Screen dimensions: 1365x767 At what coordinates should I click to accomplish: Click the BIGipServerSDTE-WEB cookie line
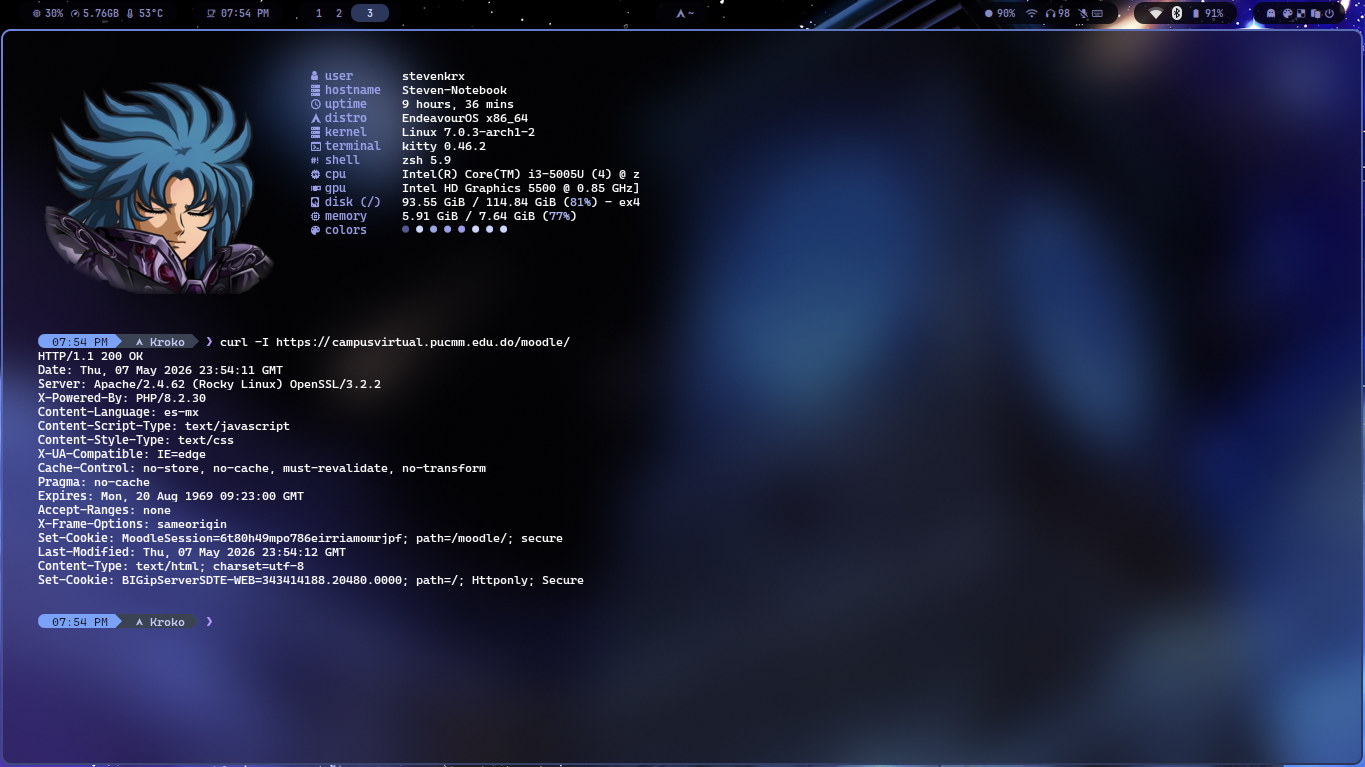click(x=311, y=580)
